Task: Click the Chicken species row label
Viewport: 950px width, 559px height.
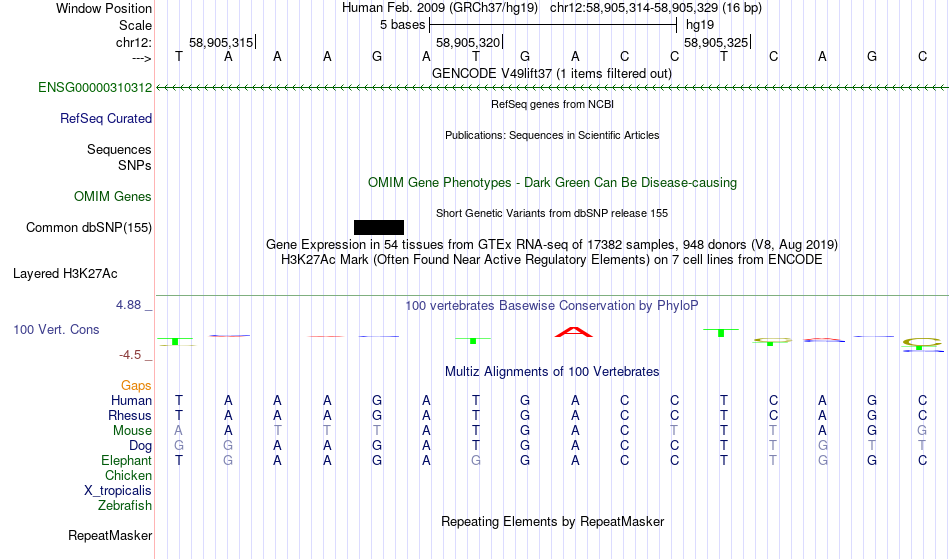Action: (x=128, y=475)
